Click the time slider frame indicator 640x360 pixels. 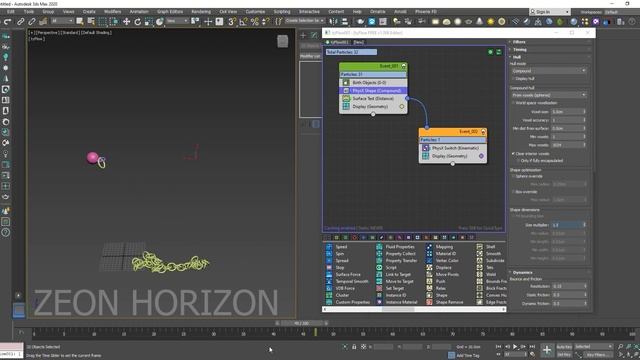[301, 323]
